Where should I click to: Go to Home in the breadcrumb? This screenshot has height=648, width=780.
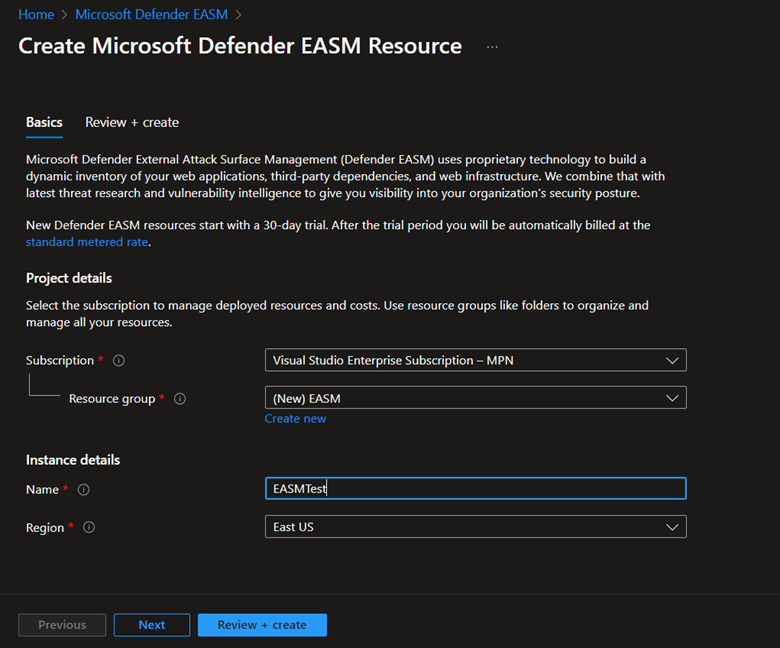point(36,14)
